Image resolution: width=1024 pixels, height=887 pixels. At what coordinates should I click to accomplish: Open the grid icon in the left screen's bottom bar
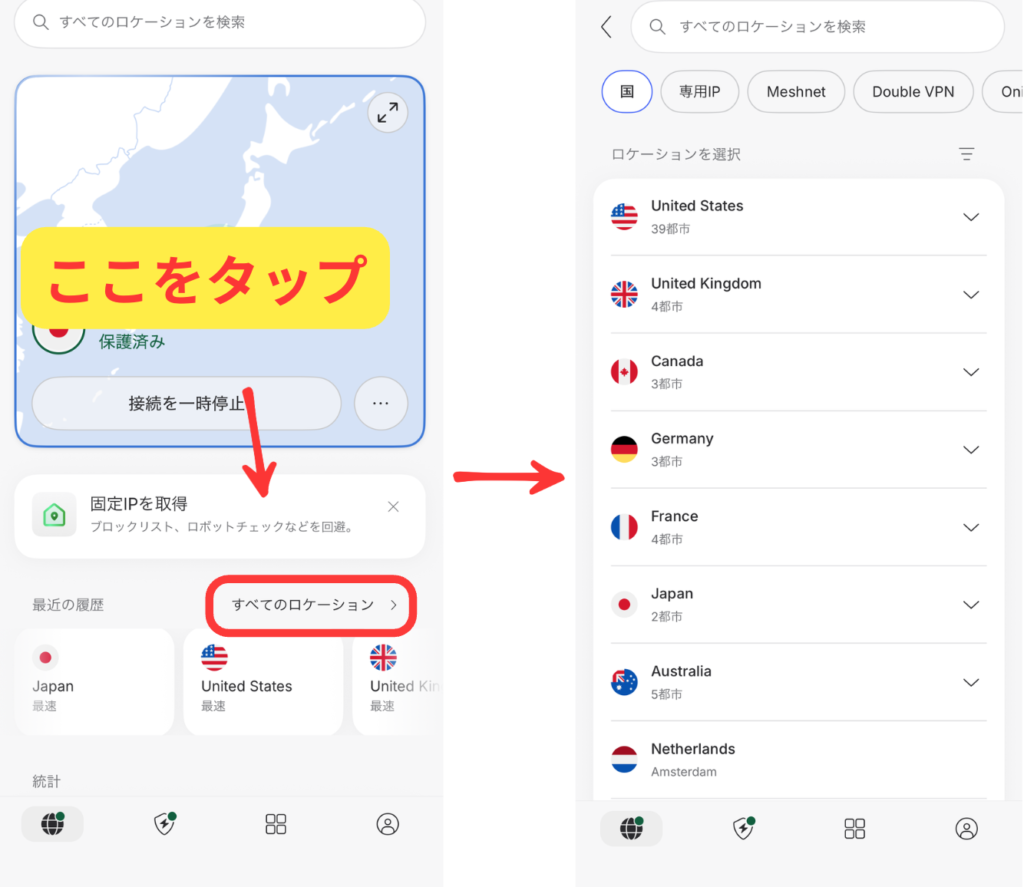276,824
